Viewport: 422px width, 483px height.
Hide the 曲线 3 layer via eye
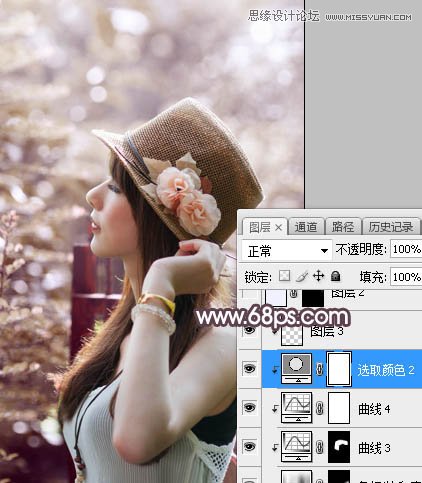pyautogui.click(x=249, y=446)
